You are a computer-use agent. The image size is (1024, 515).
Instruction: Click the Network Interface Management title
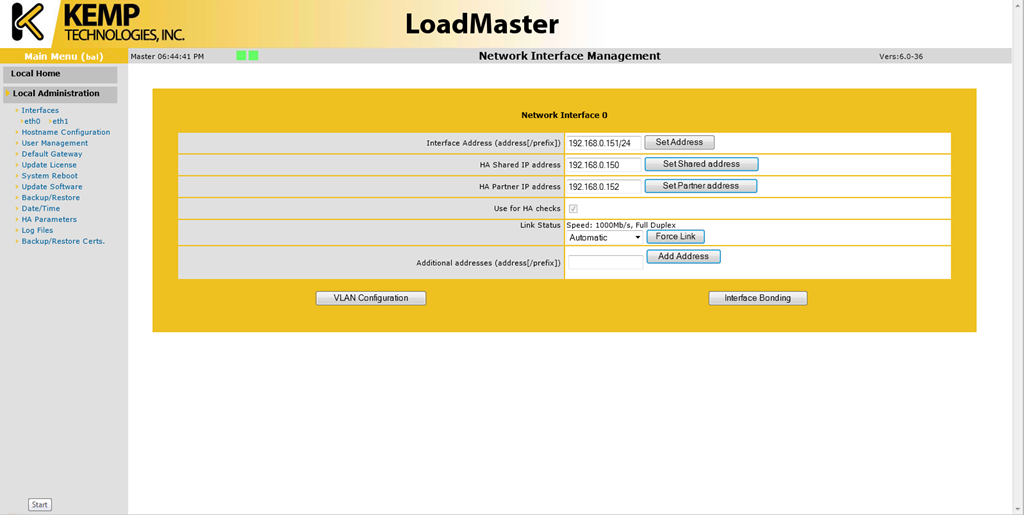tap(569, 56)
